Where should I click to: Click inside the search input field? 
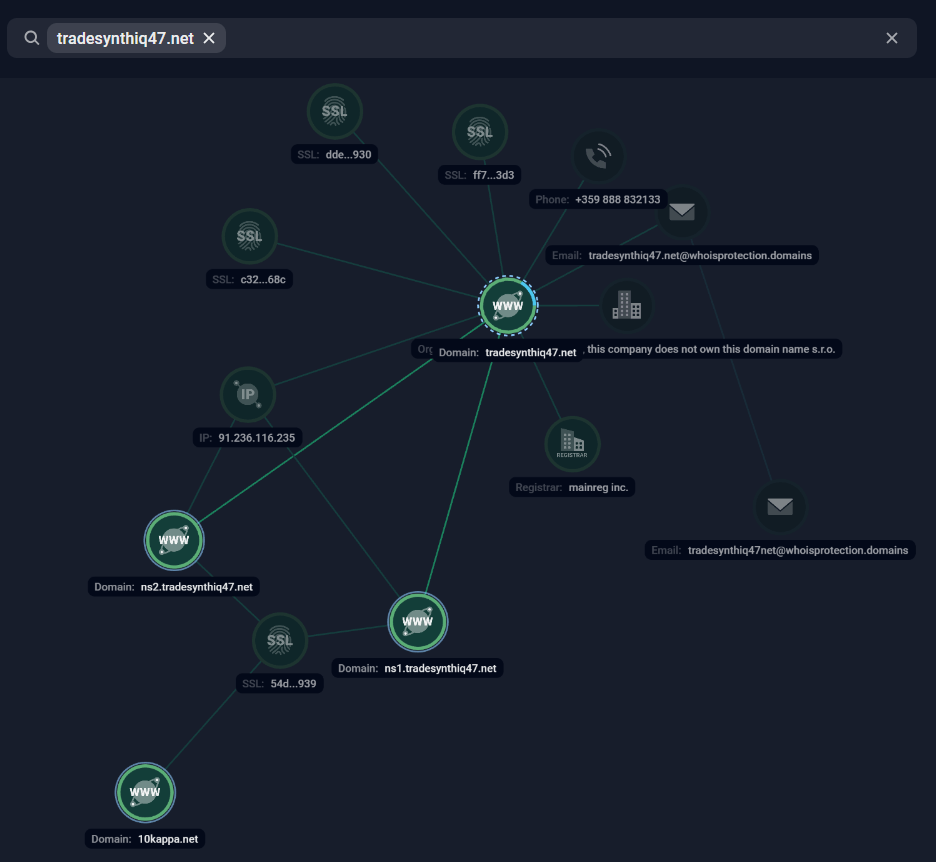pos(550,38)
